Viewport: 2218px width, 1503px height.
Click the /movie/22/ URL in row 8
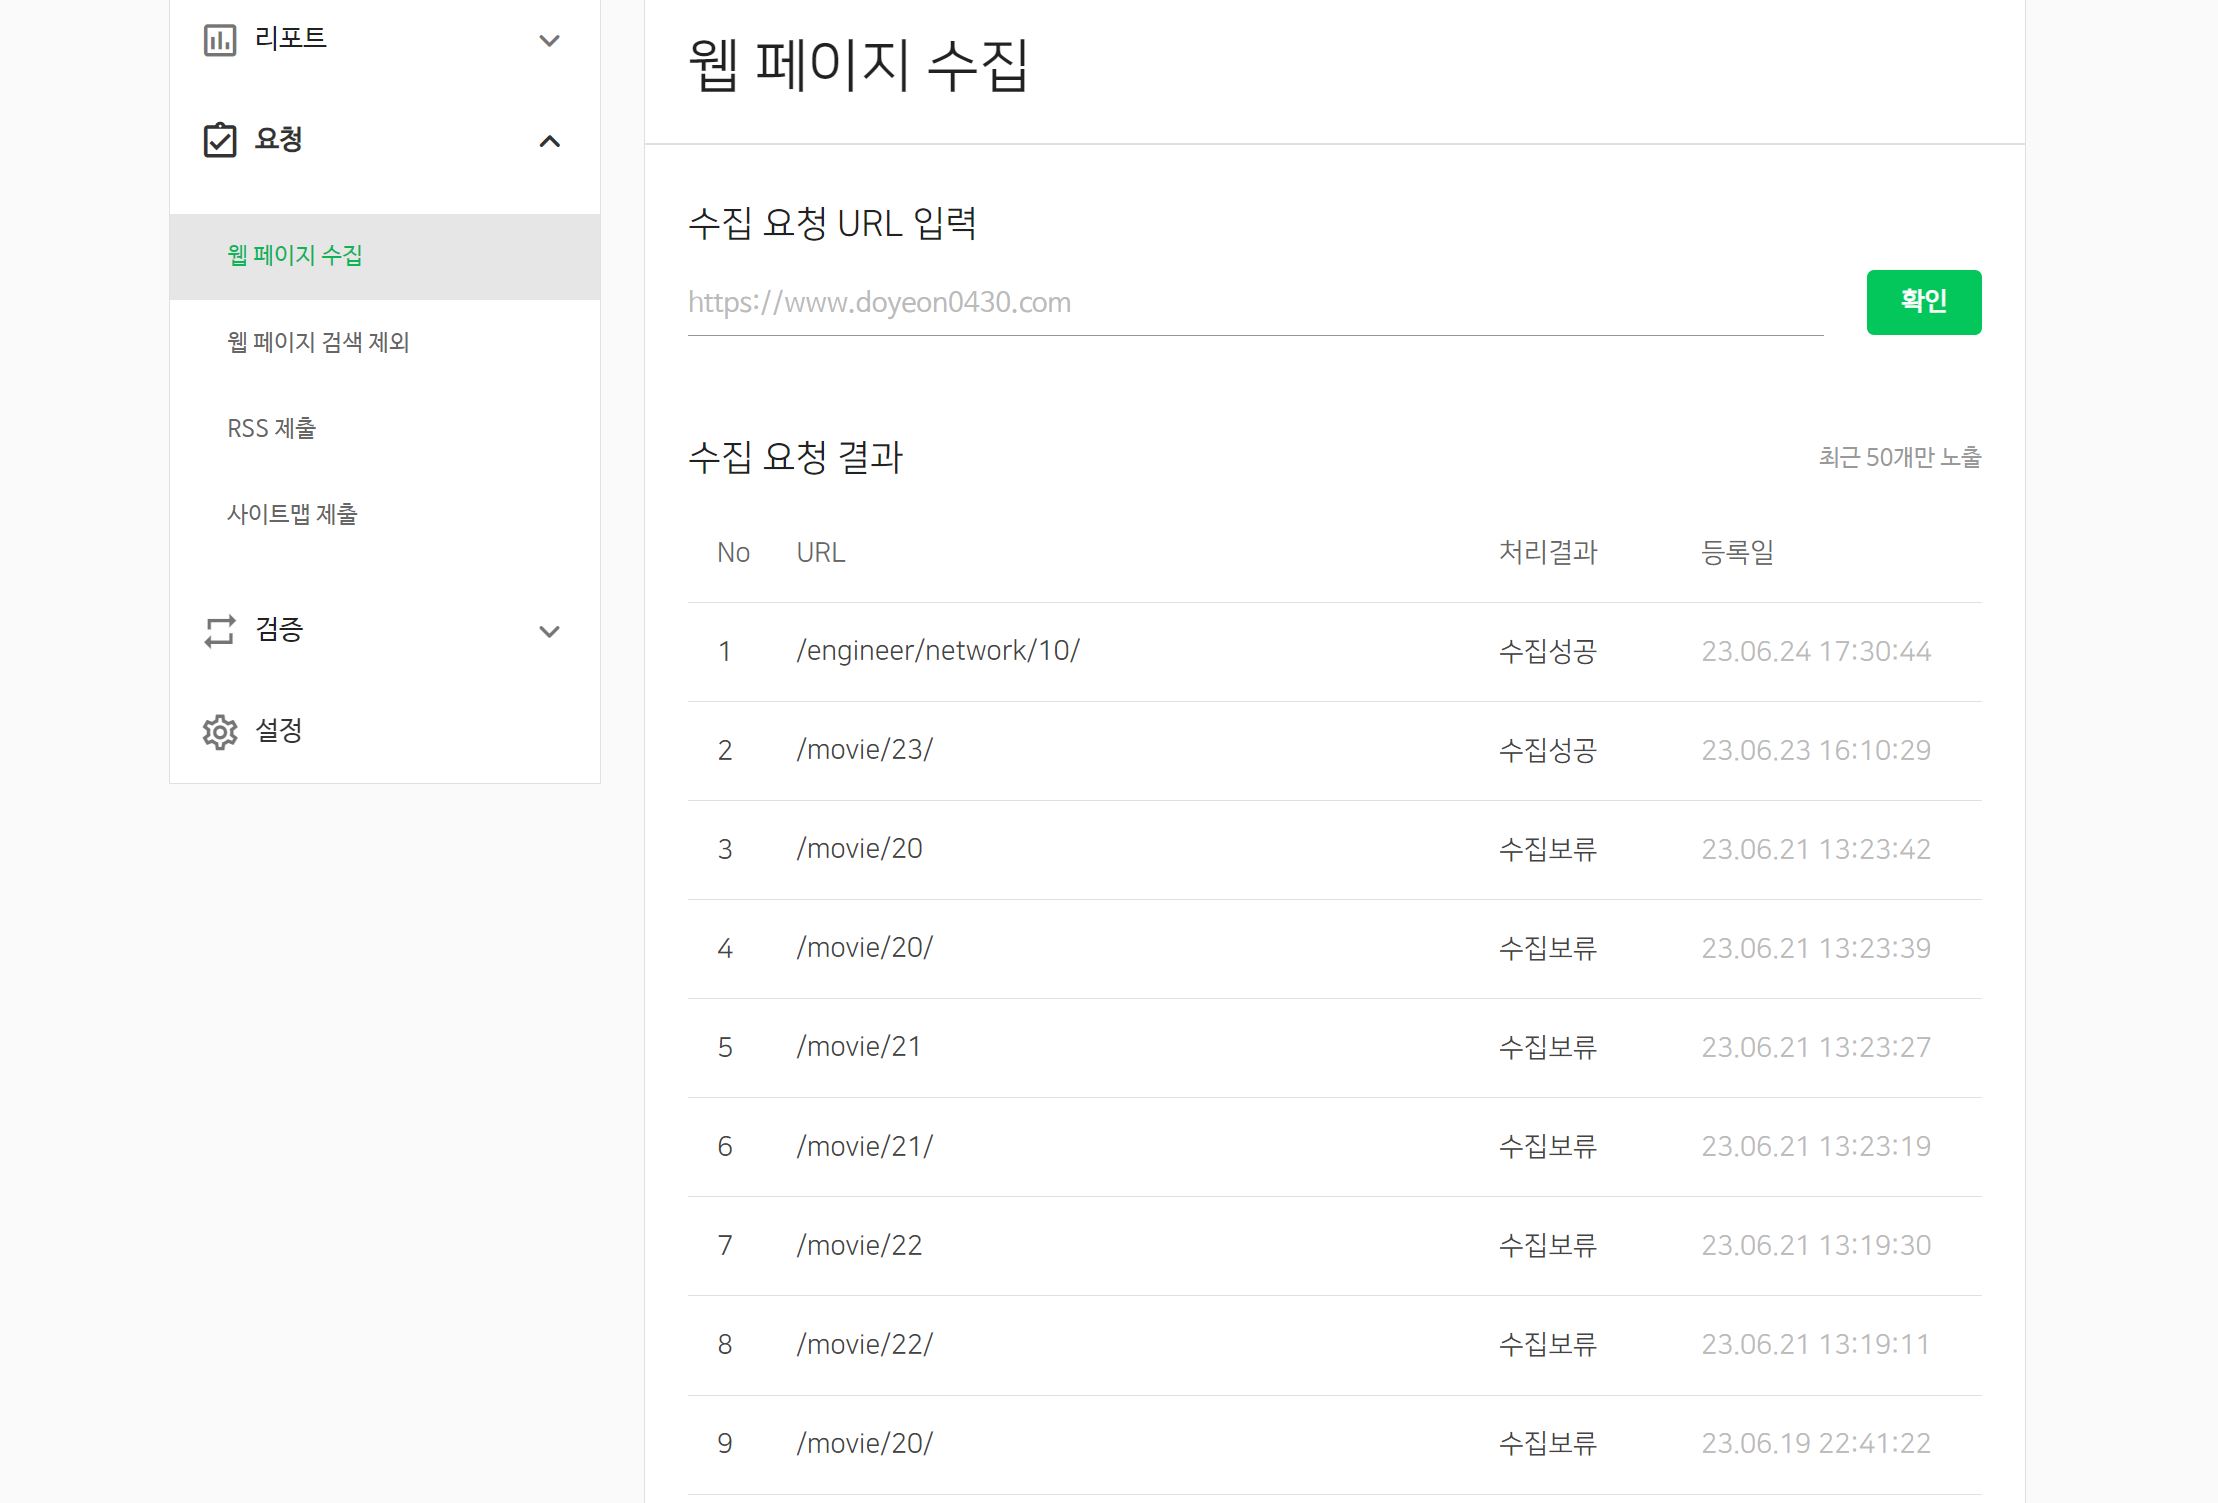[x=864, y=1344]
